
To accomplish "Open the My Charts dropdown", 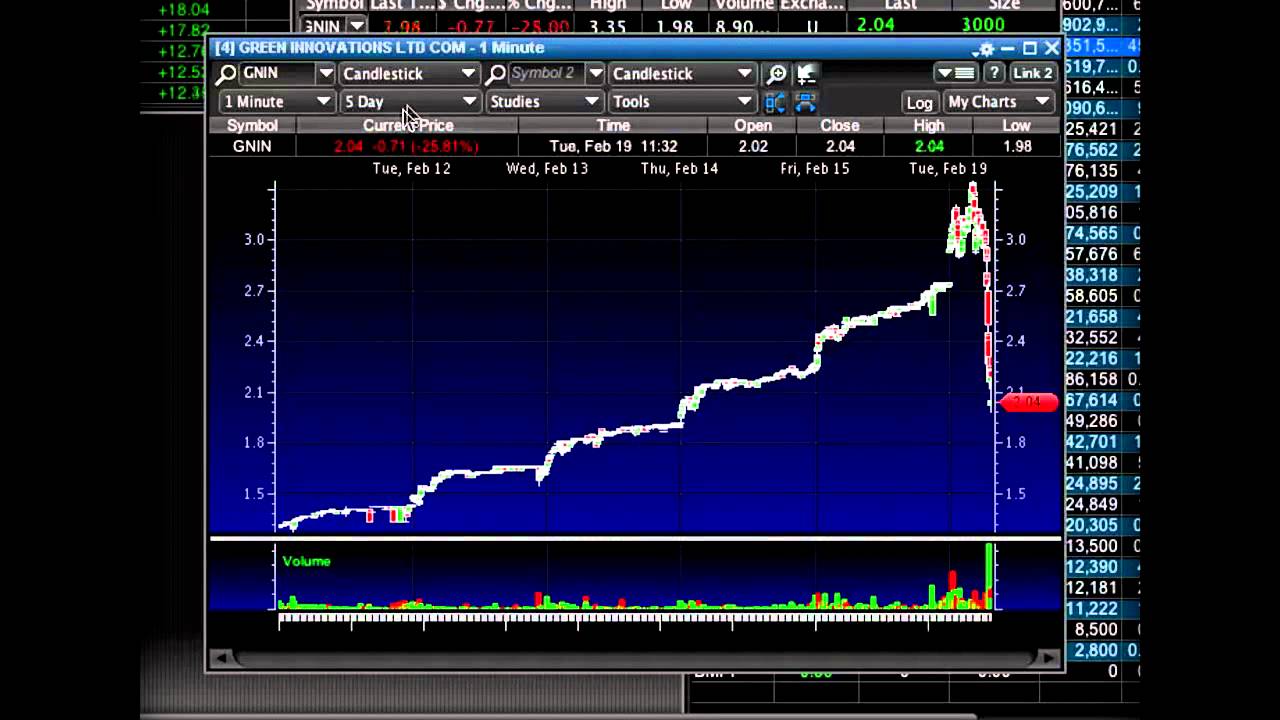I will (x=998, y=101).
